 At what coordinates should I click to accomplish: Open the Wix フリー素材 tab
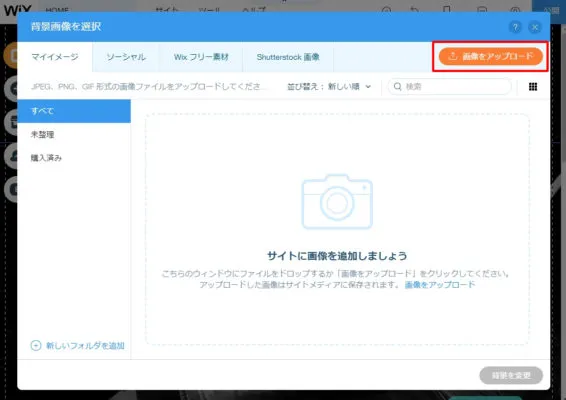201,57
